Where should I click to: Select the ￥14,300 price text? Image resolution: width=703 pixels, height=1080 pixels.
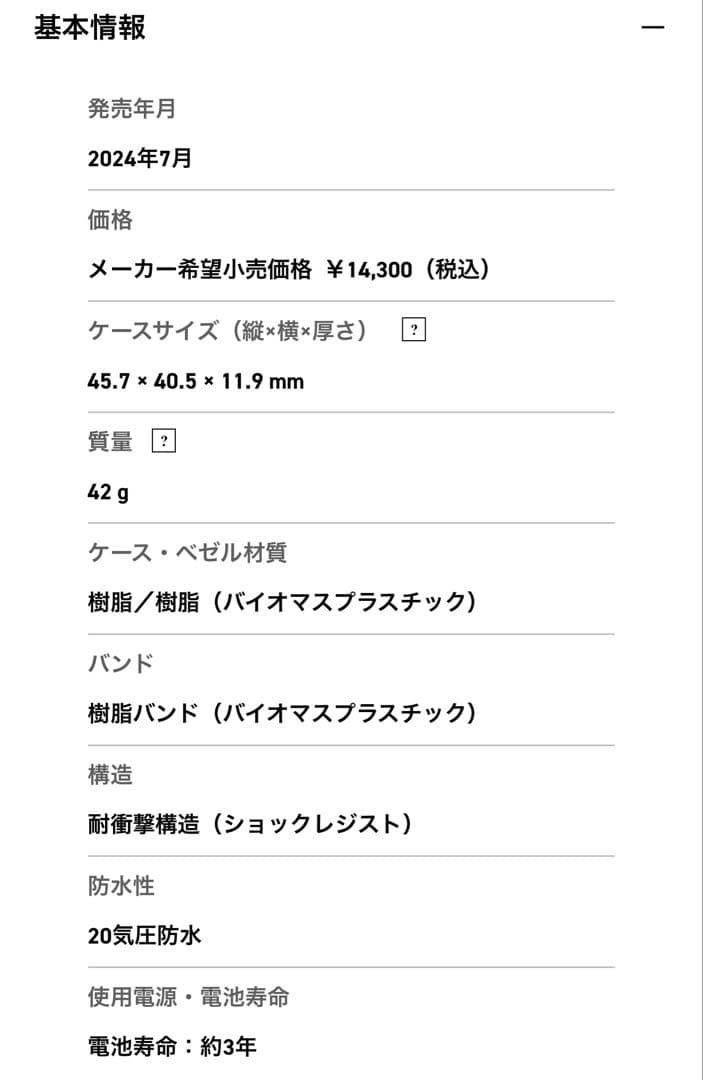pyautogui.click(x=369, y=270)
